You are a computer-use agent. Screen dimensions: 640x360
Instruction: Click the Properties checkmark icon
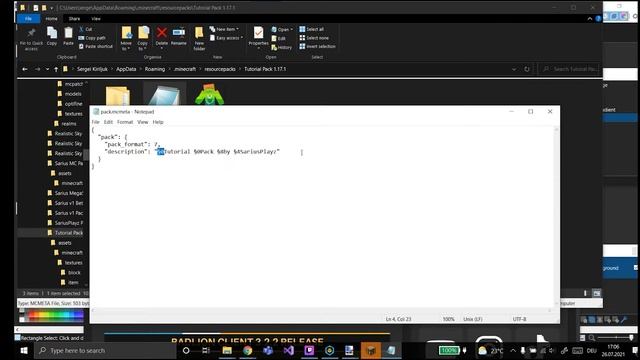click(x=258, y=33)
